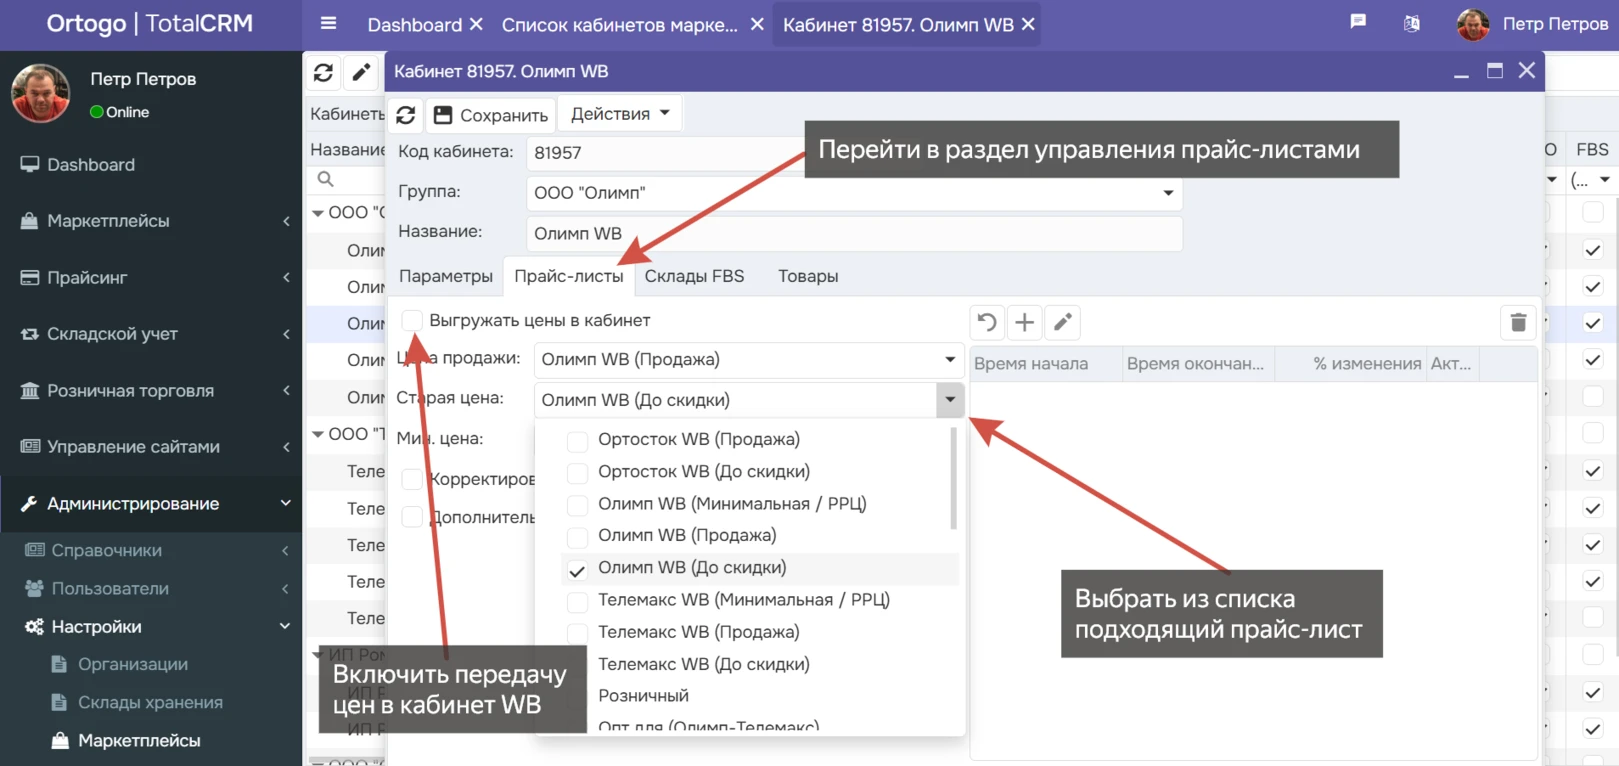Open Dashboard in the sidebar
The width and height of the screenshot is (1619, 766).
(150, 164)
